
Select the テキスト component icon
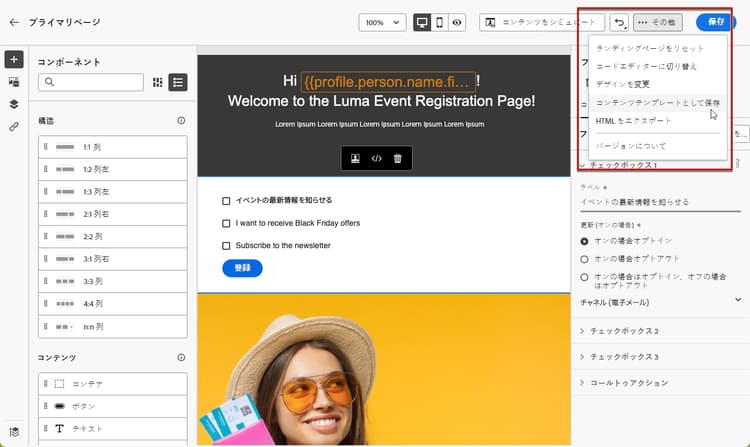pos(59,428)
